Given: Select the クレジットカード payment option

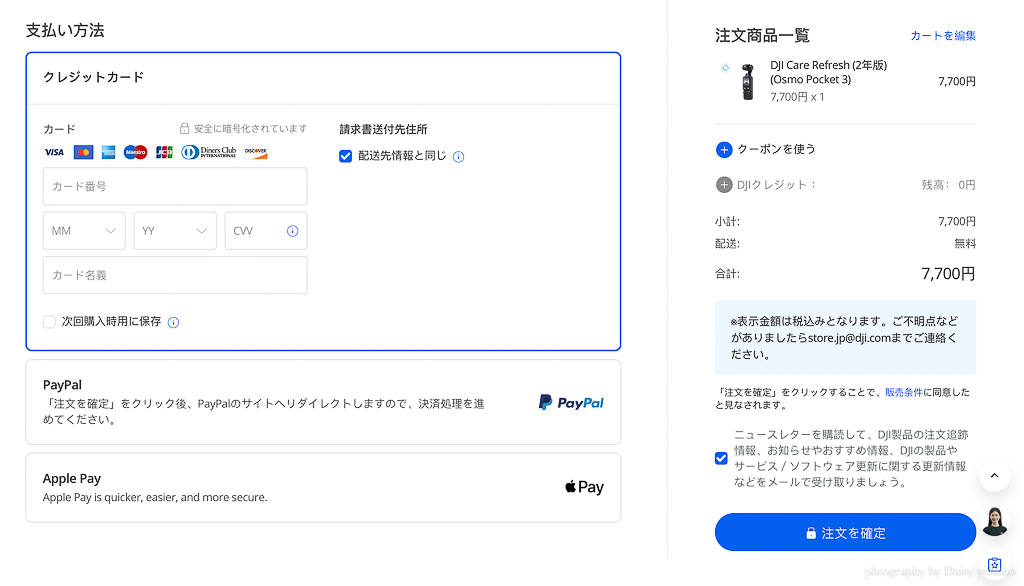Looking at the screenshot, I should pos(323,77).
